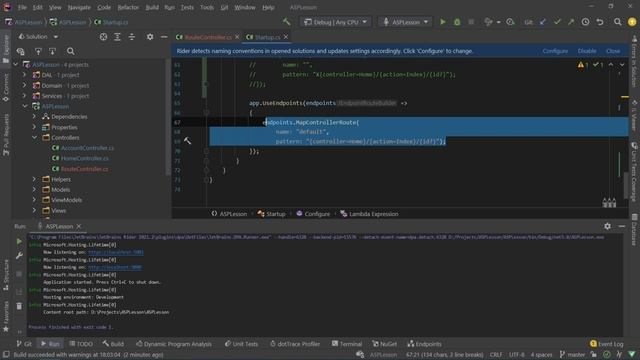Viewport: 640px width, 360px height.
Task: Expand the DAL project node
Action: coord(24,75)
